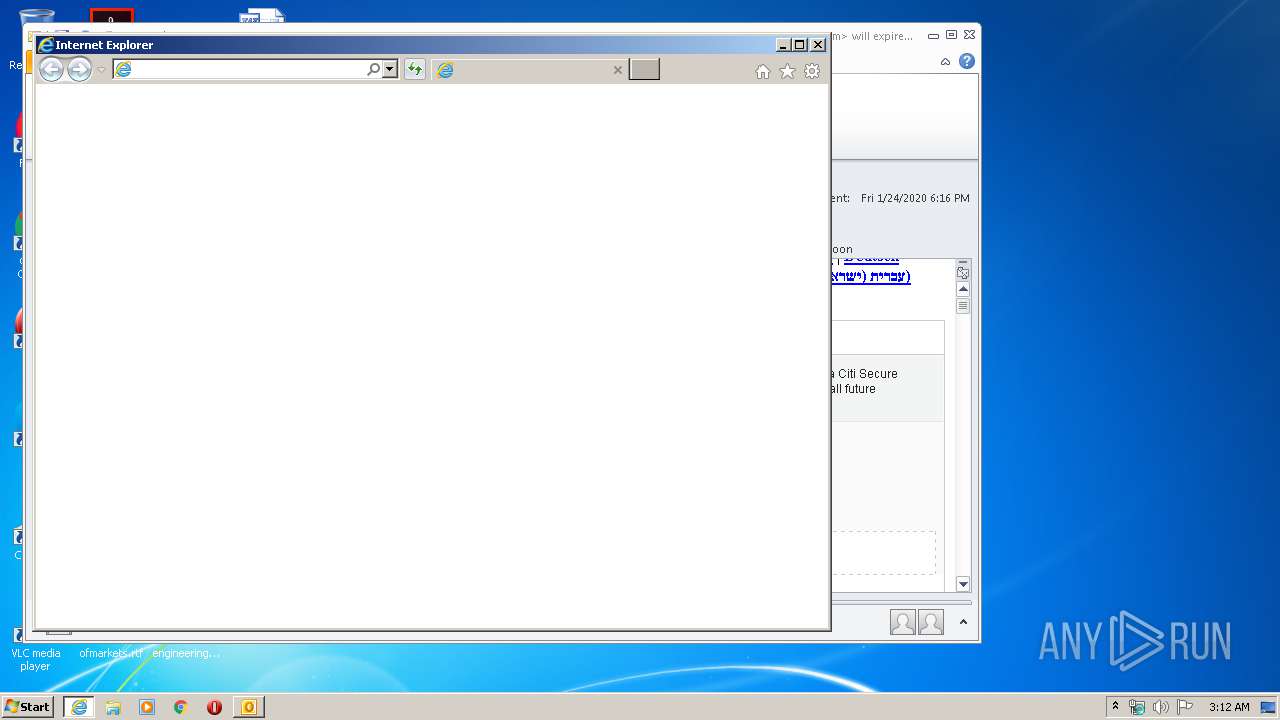
Task: Click the Show Desktop button
Action: [1268, 707]
